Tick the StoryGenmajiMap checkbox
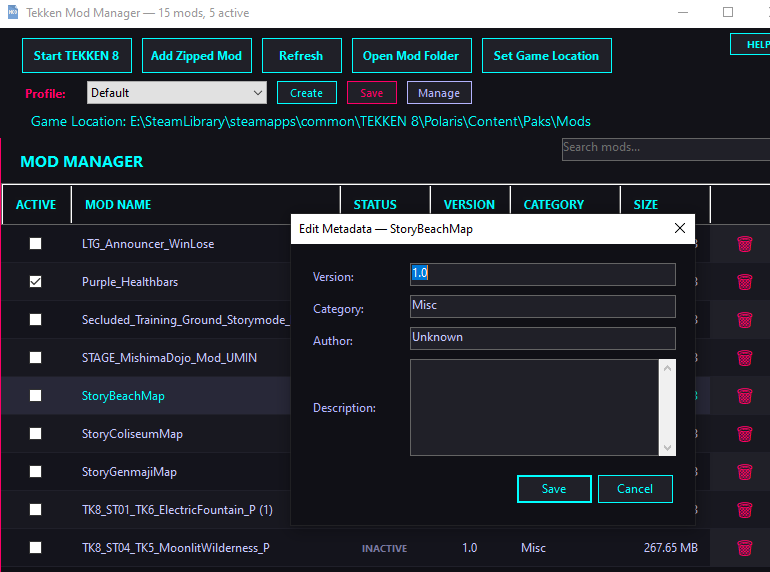Image resolution: width=770 pixels, height=572 pixels. click(x=35, y=472)
